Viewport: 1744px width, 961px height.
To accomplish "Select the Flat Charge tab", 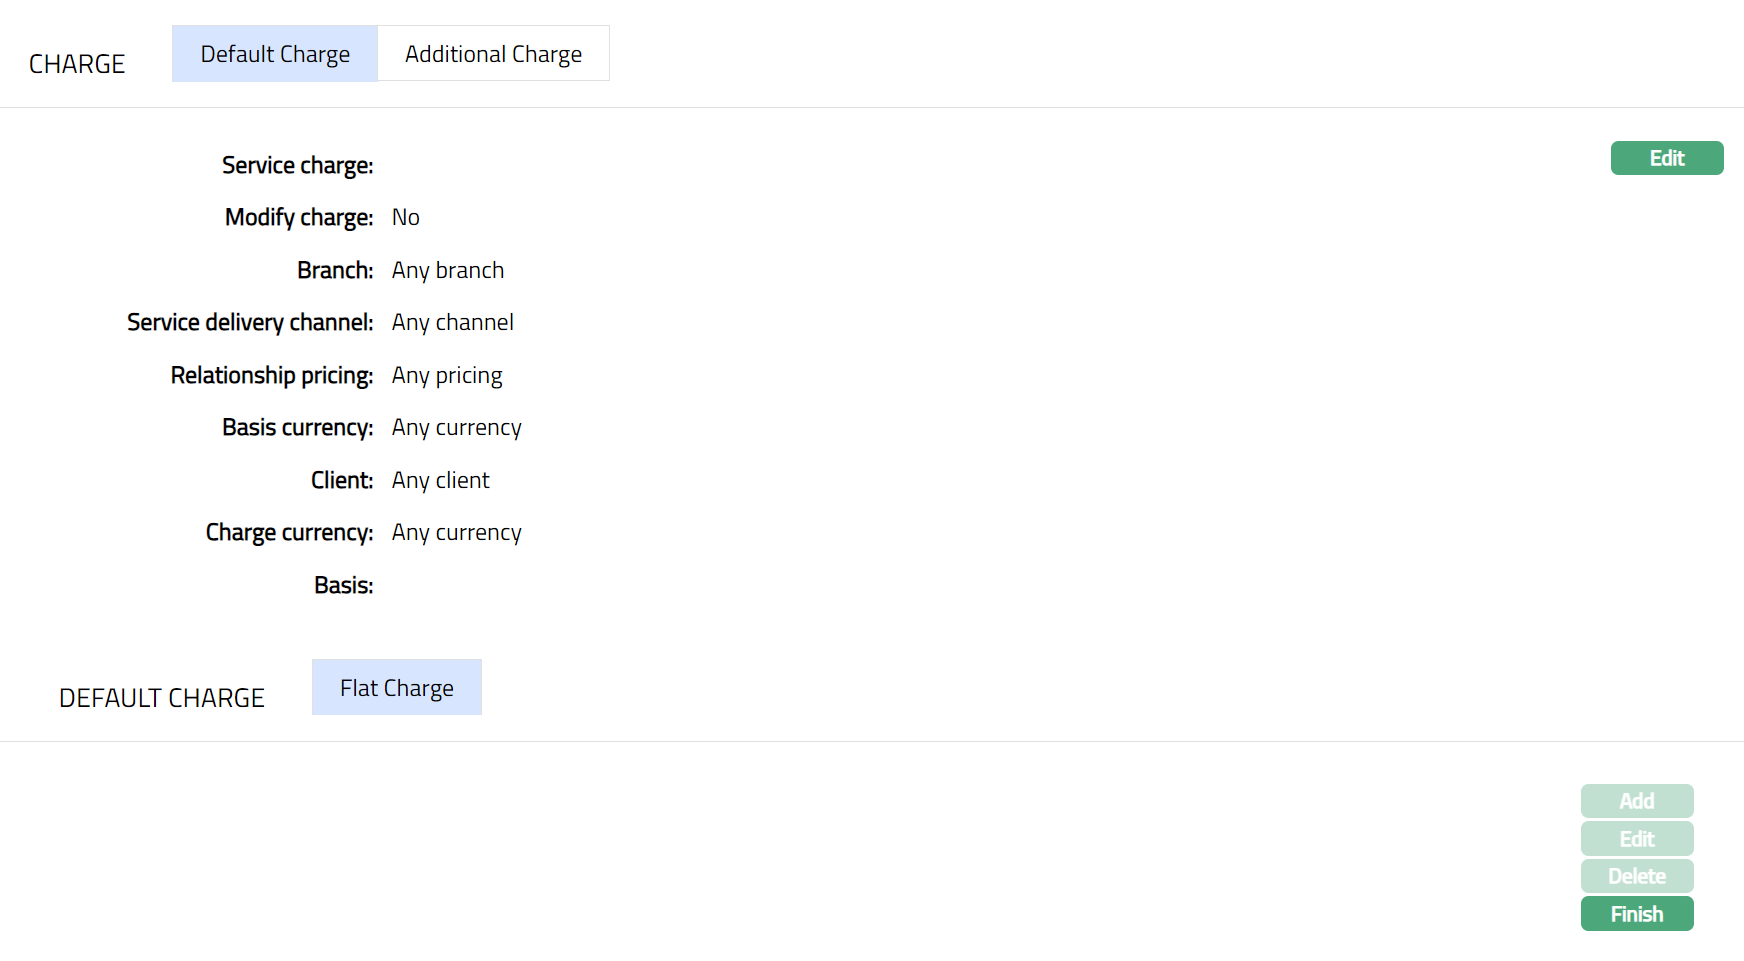I will (397, 688).
